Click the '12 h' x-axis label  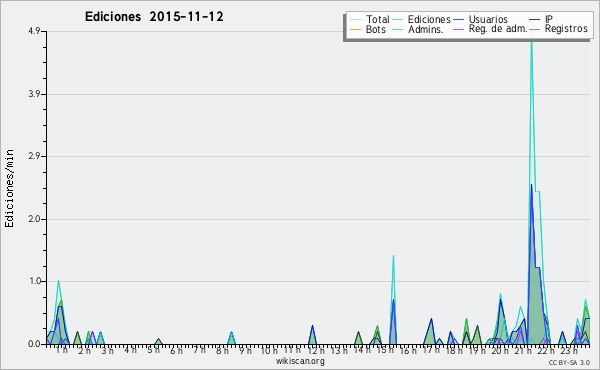coord(316,350)
